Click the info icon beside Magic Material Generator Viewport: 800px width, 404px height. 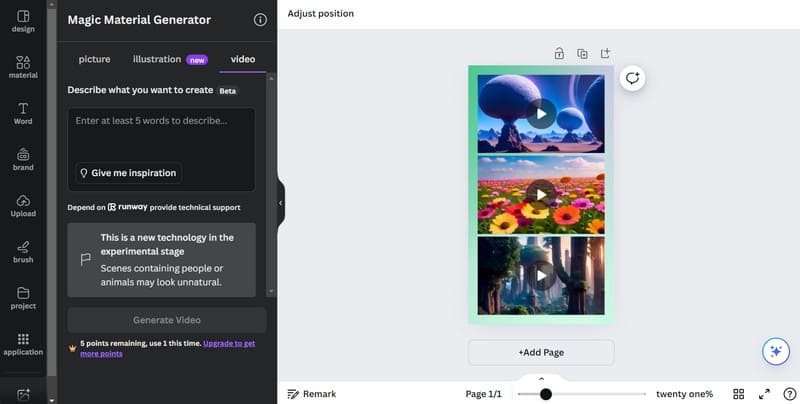pyautogui.click(x=260, y=20)
